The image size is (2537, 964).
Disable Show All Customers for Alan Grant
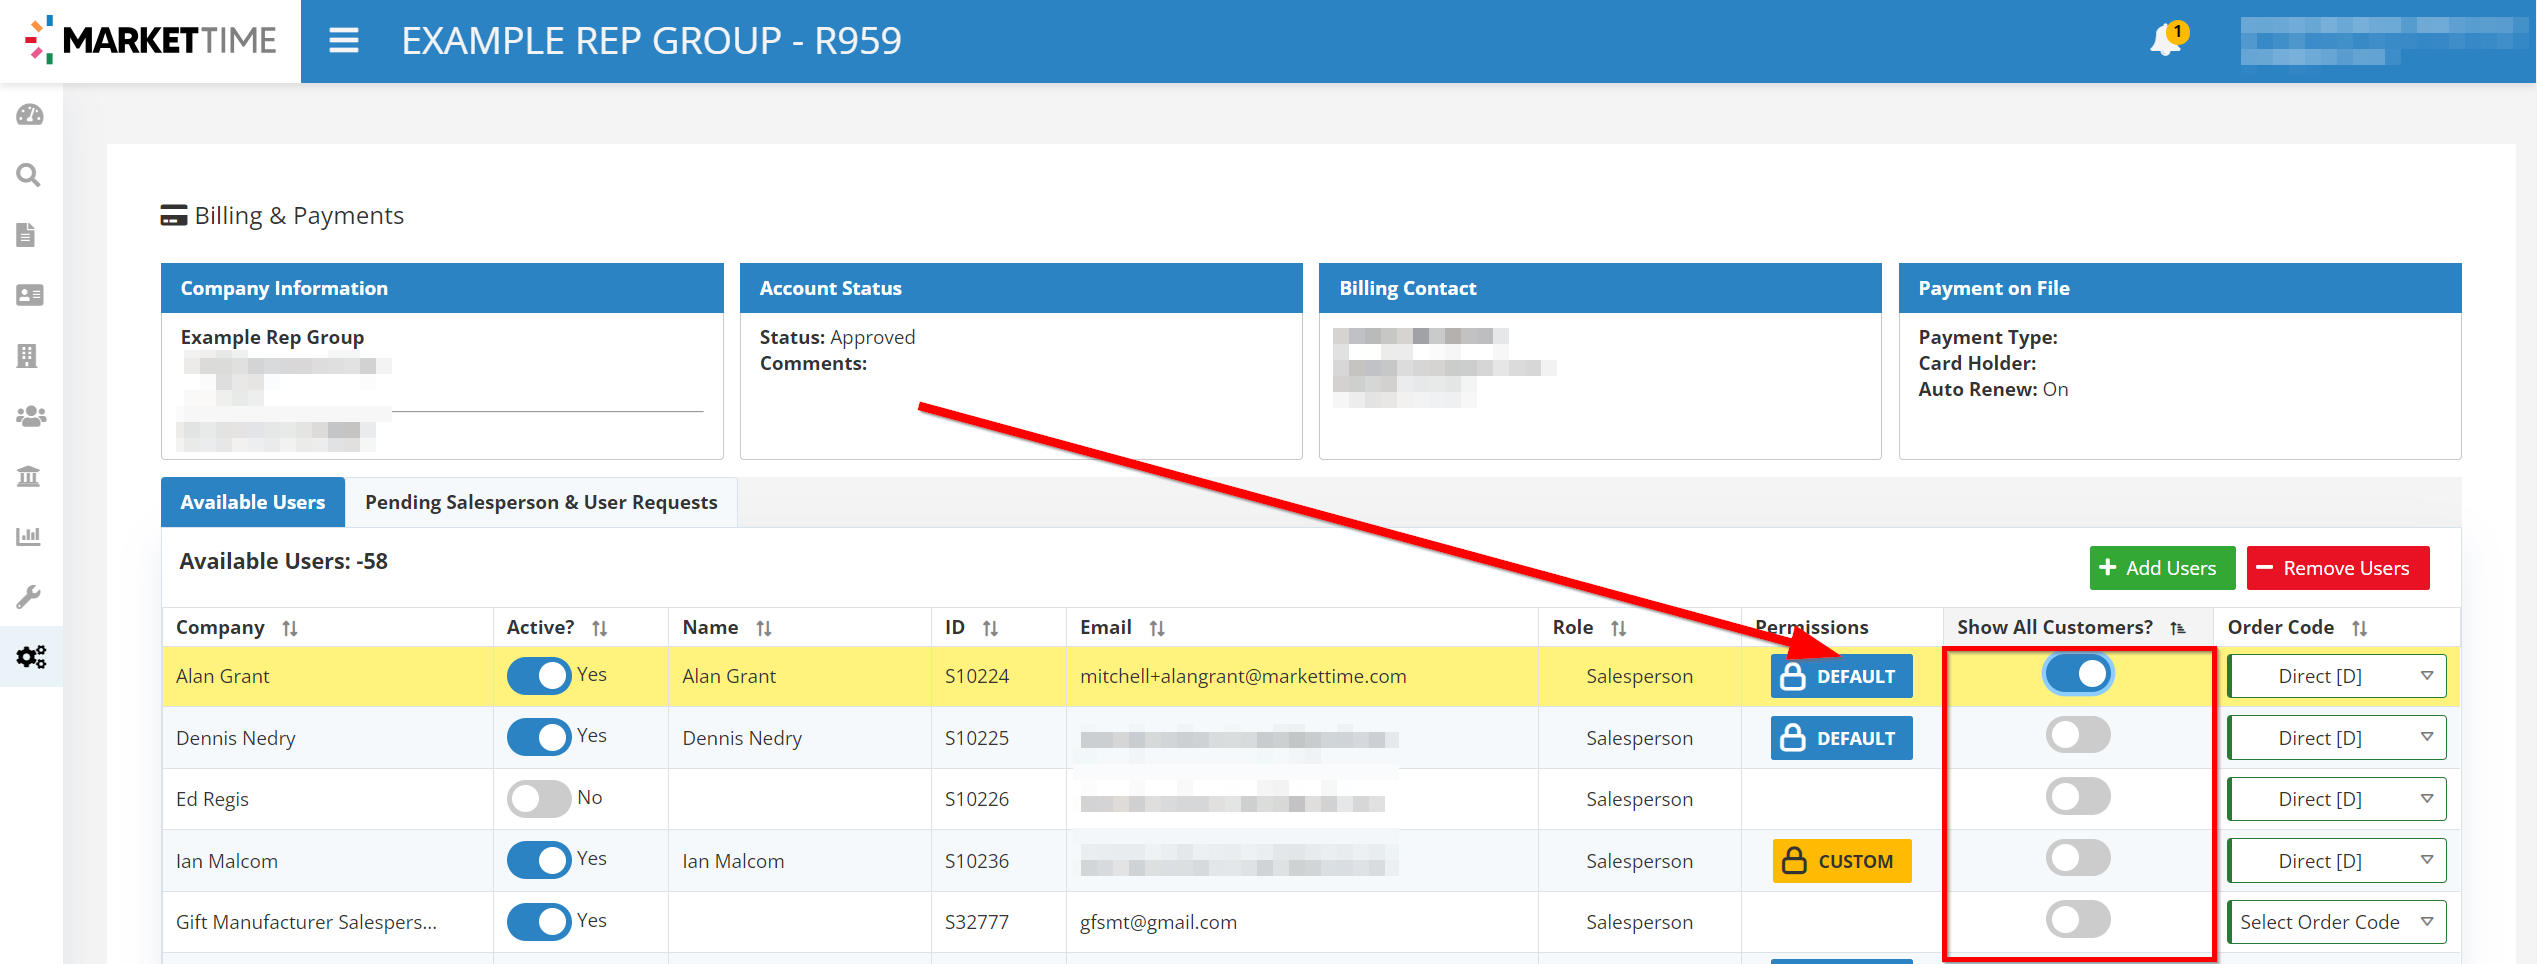pos(2078,675)
